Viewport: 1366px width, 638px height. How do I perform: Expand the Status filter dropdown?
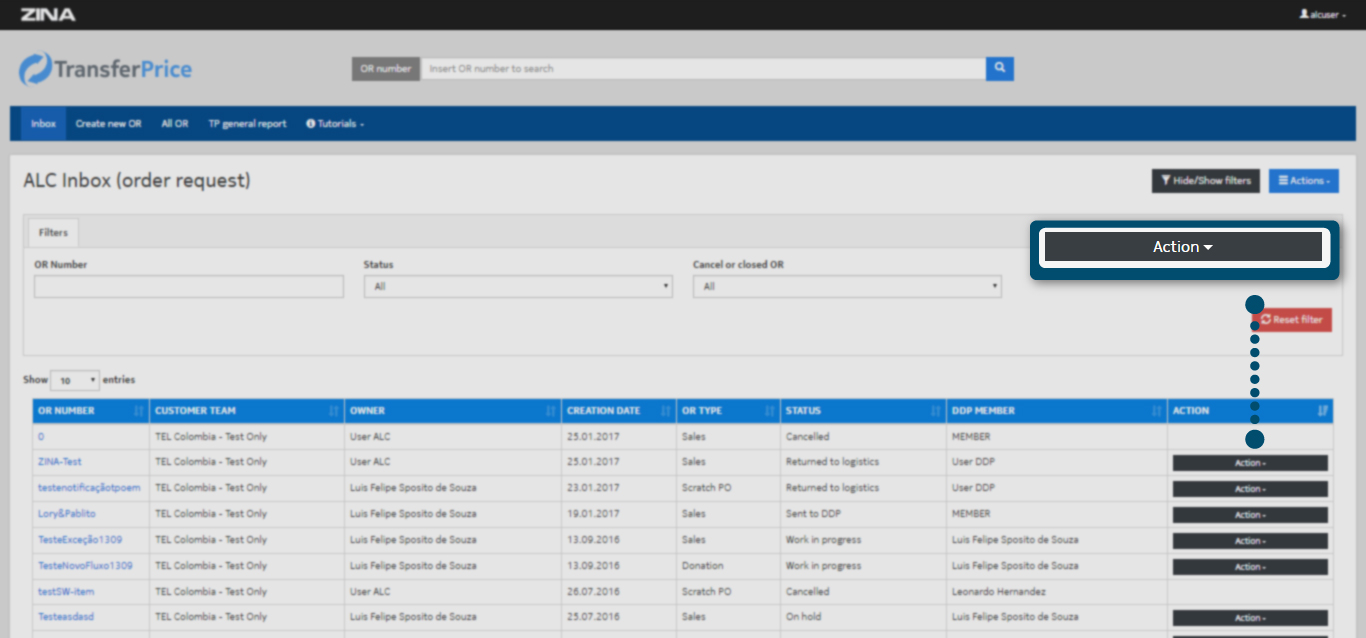(x=517, y=287)
